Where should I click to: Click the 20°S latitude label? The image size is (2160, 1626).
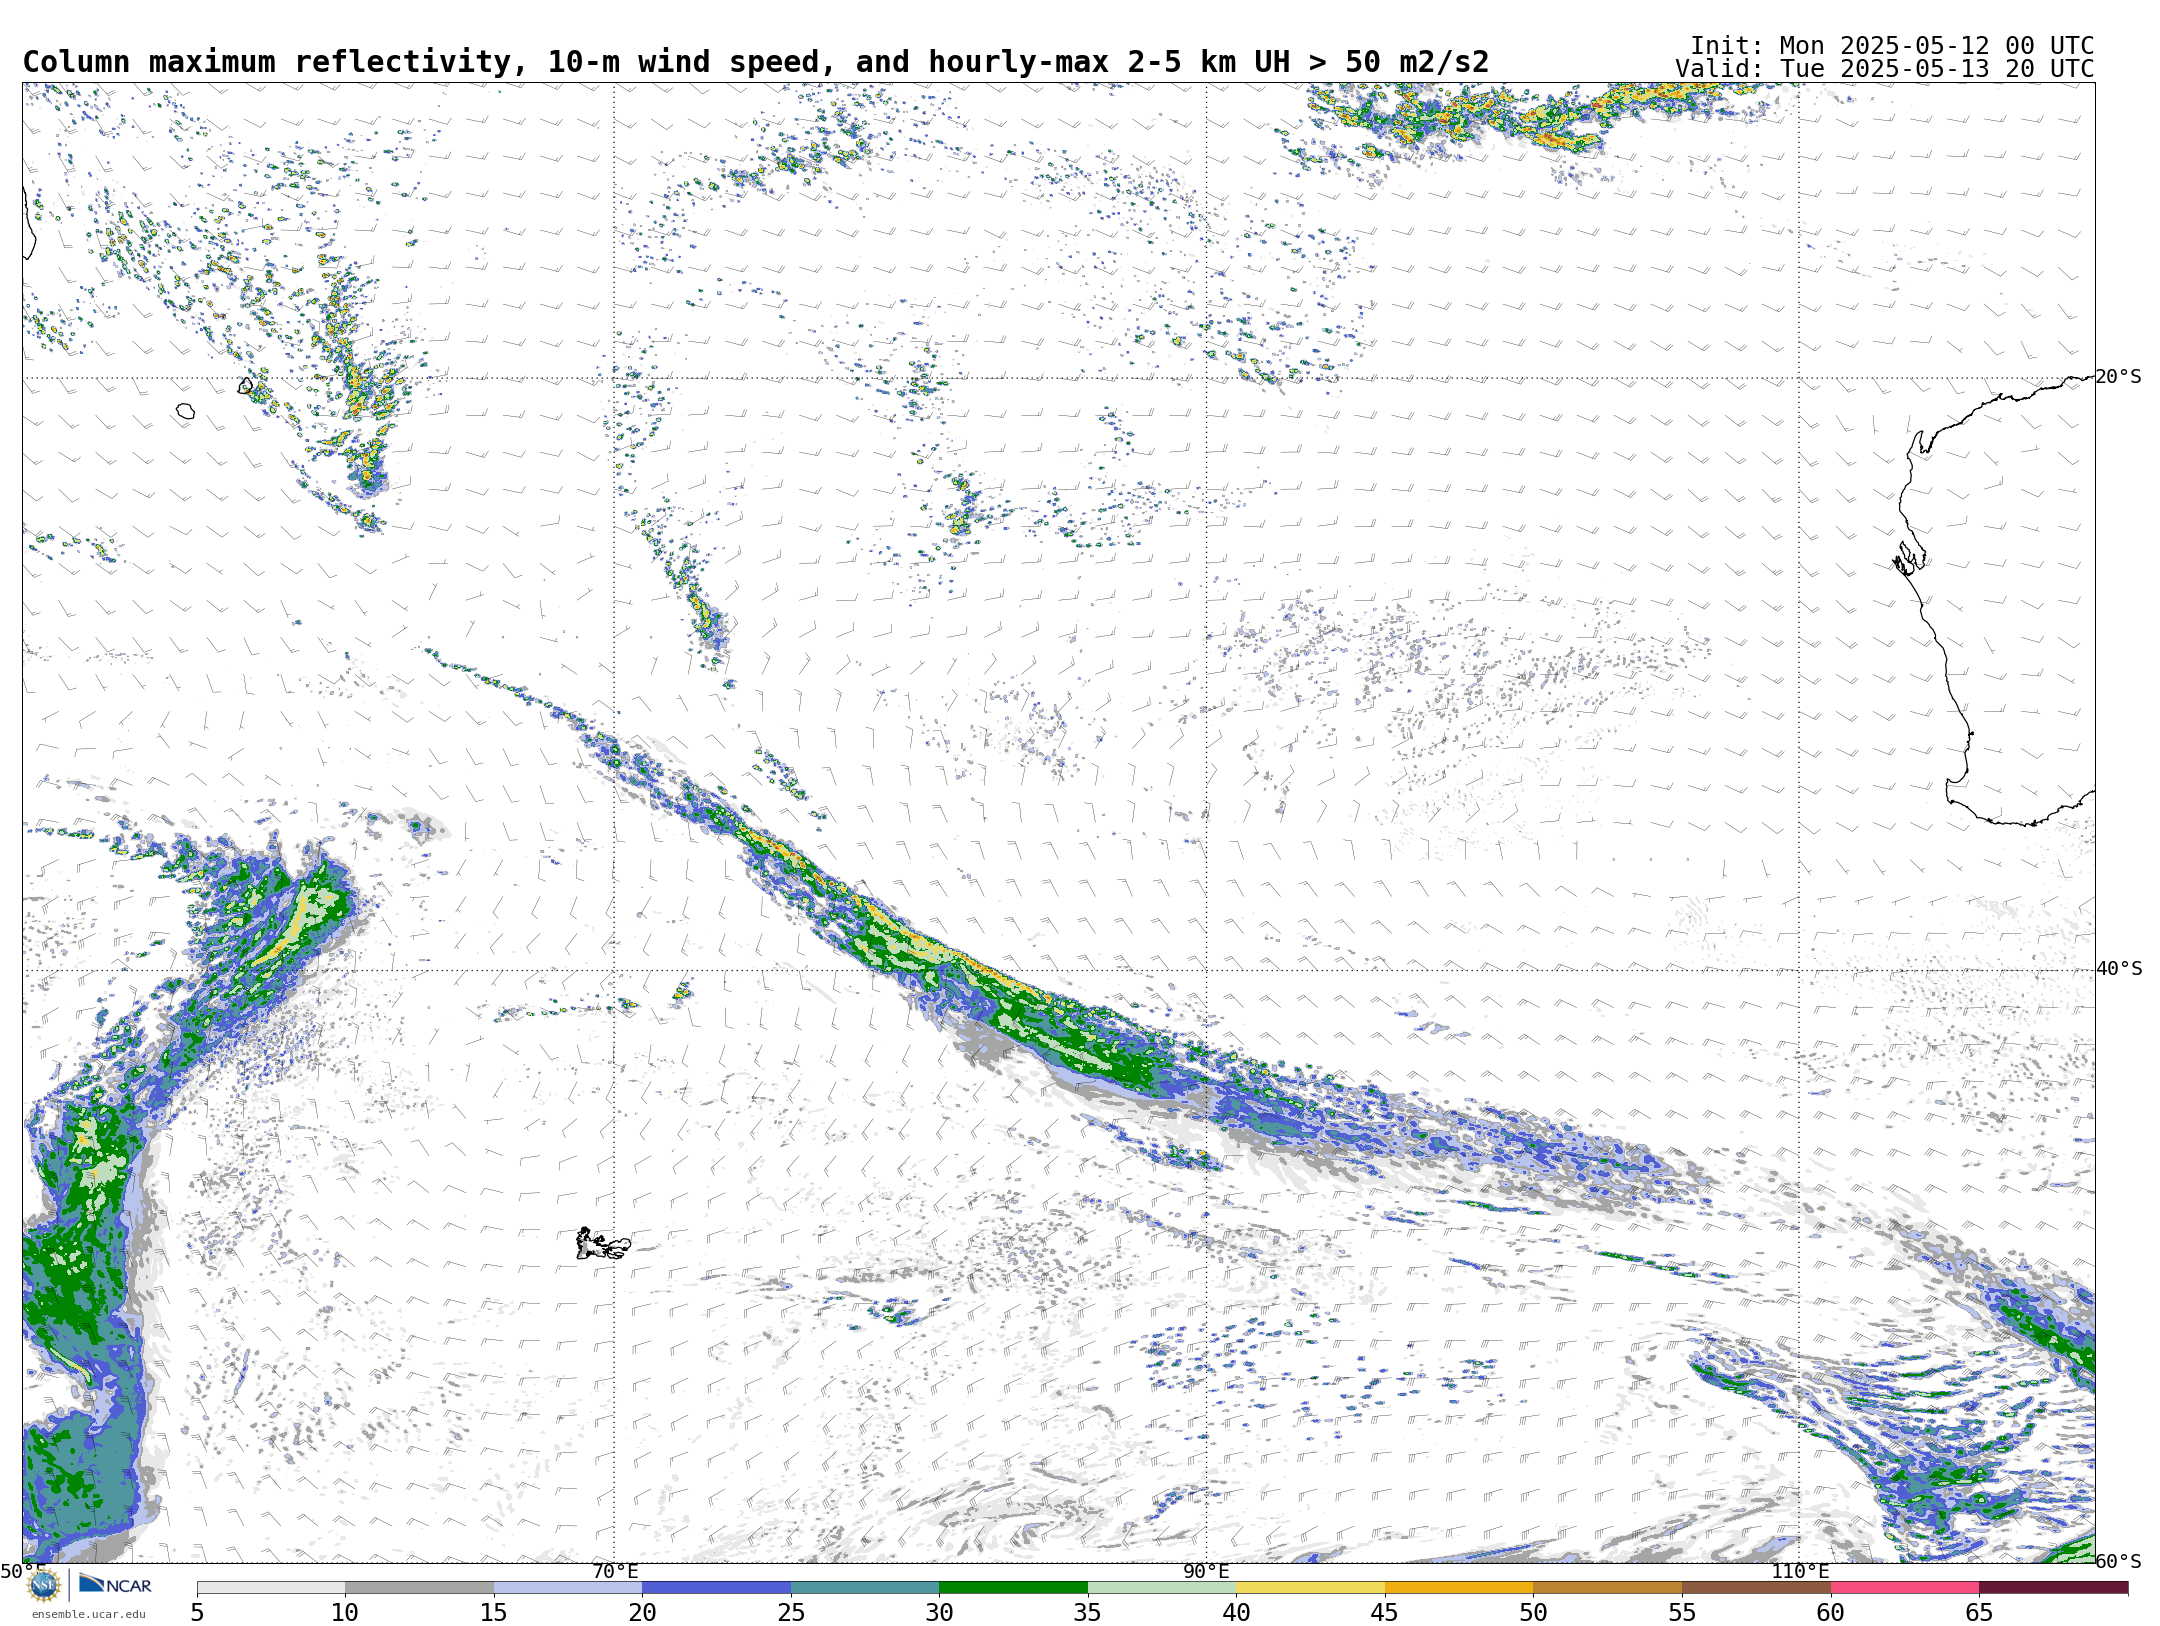click(x=2119, y=377)
